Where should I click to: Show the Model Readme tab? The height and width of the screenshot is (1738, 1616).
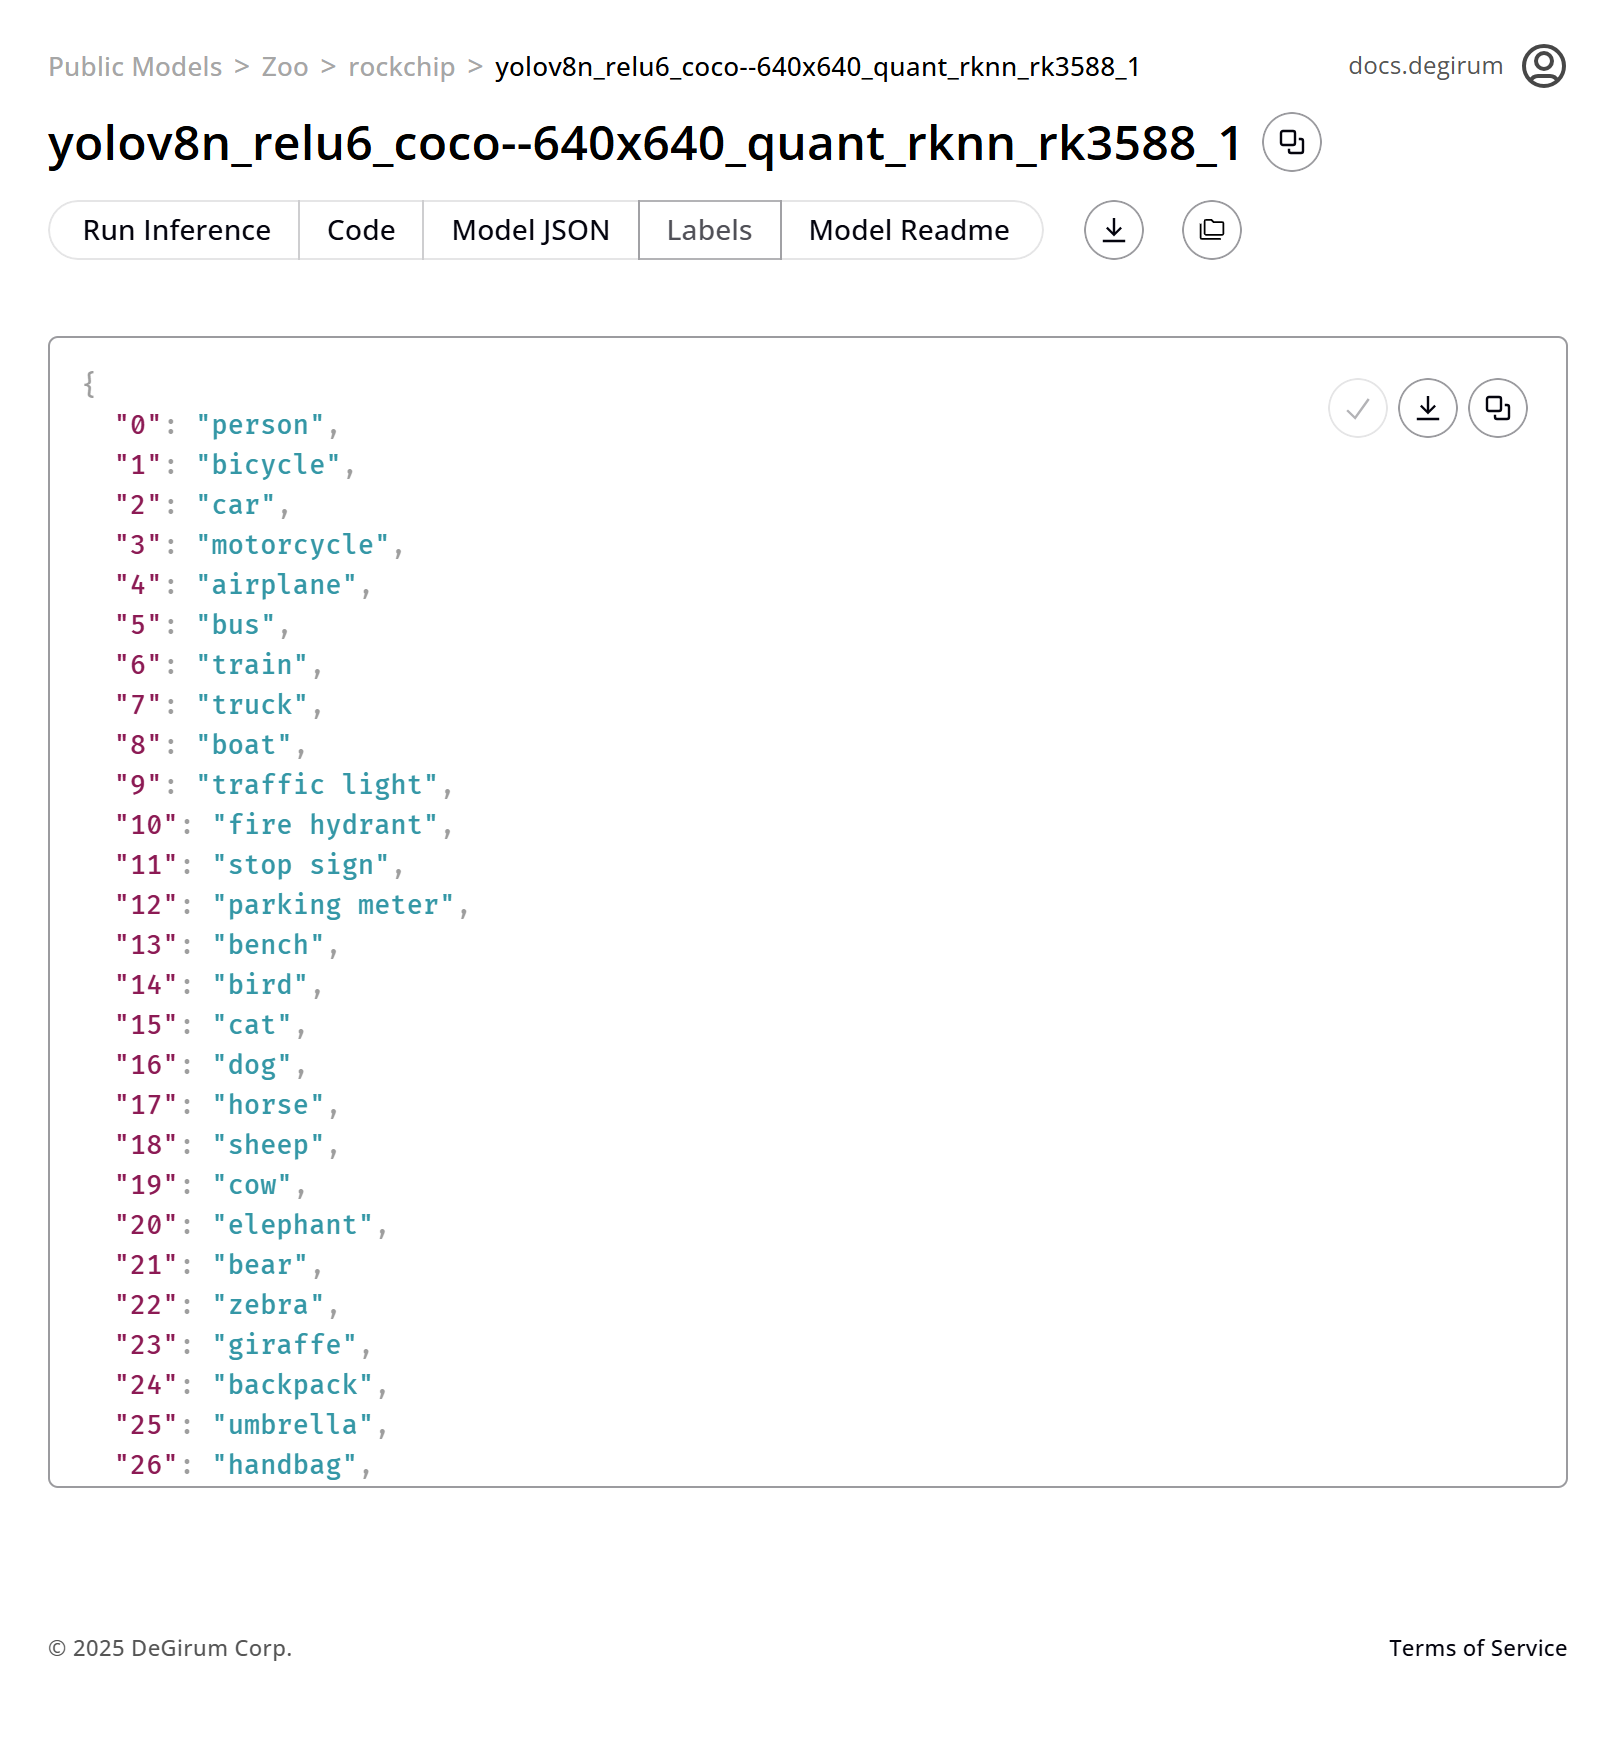pos(909,230)
